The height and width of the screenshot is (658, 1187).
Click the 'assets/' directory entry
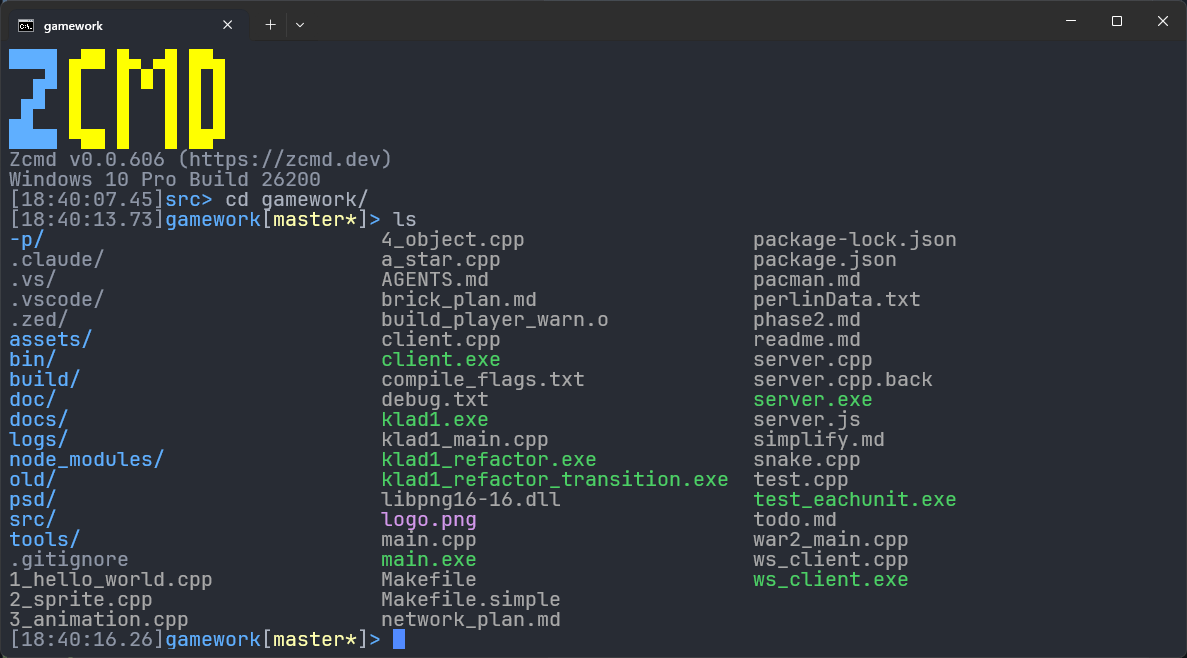51,339
